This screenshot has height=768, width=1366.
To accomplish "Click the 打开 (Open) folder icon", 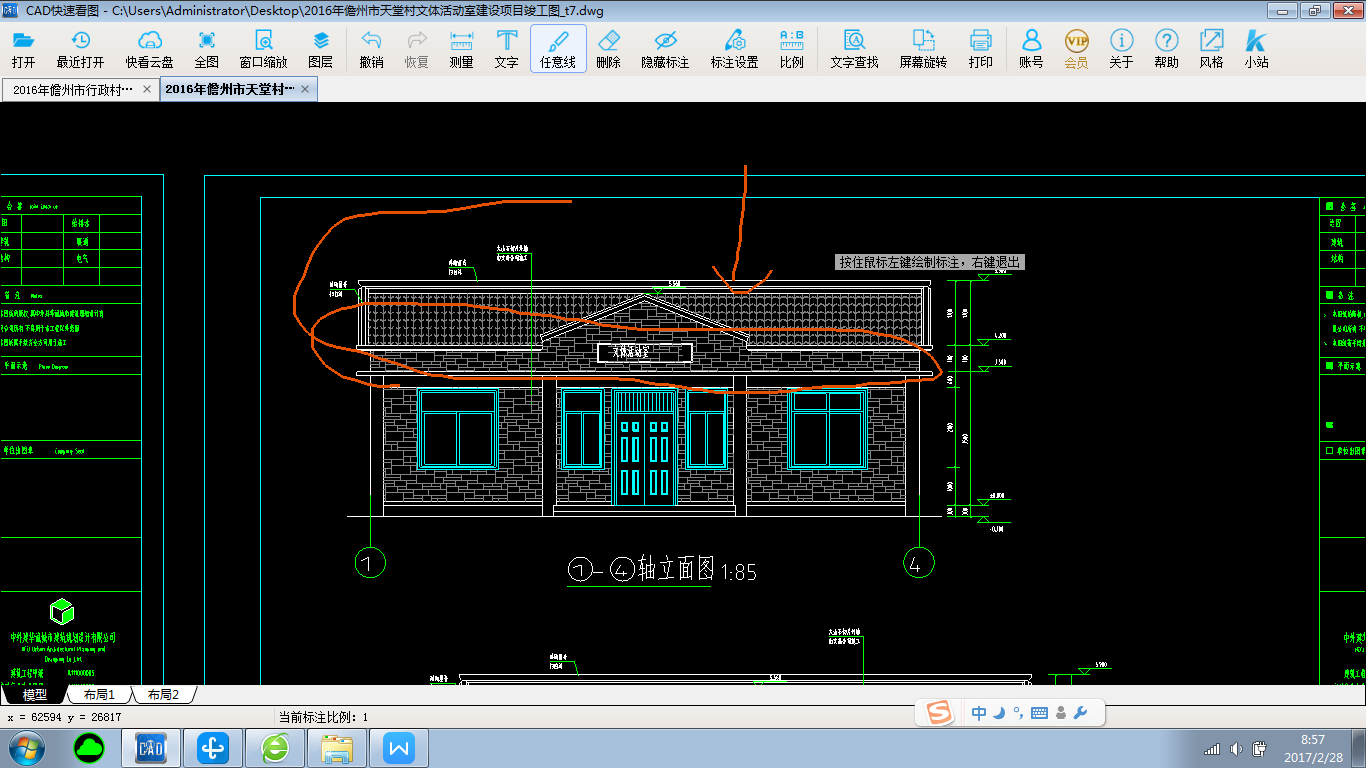I will [x=23, y=48].
